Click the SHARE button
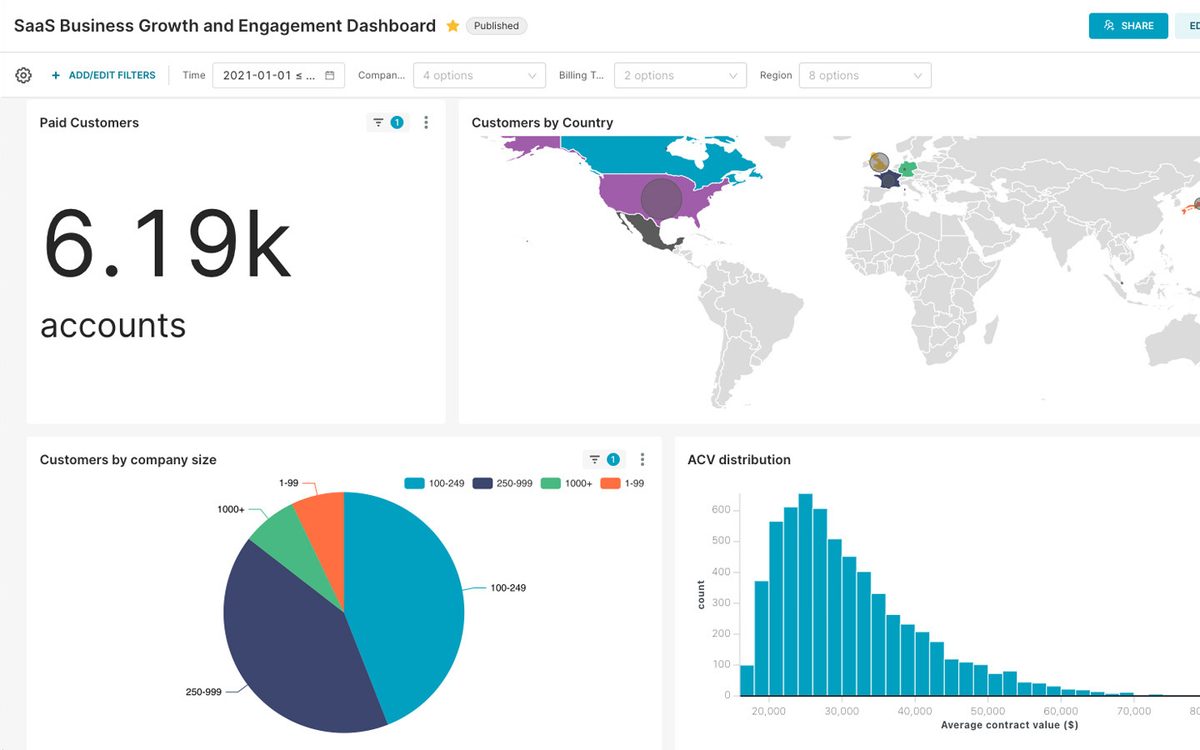Viewport: 1200px width, 750px height. [x=1128, y=26]
